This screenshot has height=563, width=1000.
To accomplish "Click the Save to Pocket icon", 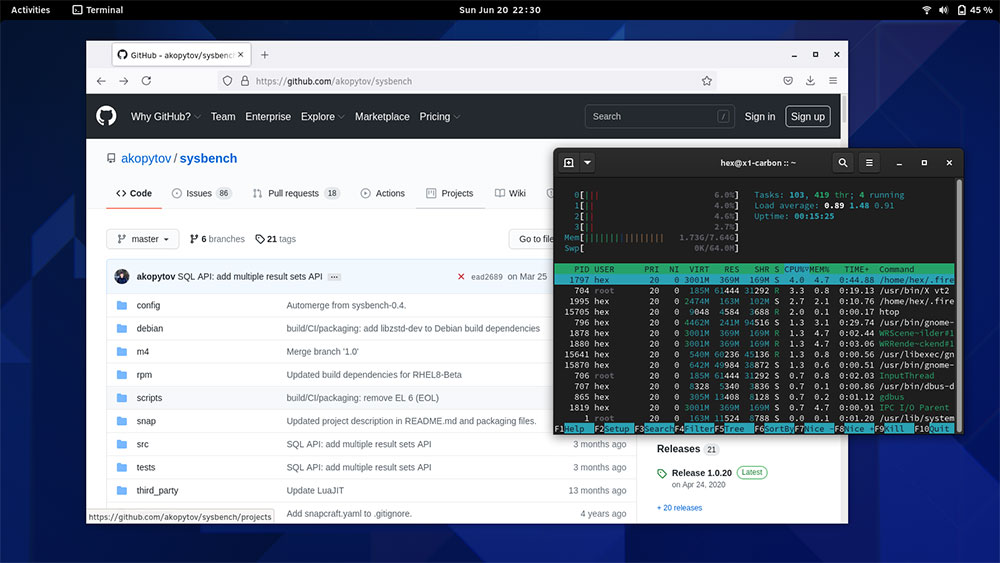I will (788, 81).
